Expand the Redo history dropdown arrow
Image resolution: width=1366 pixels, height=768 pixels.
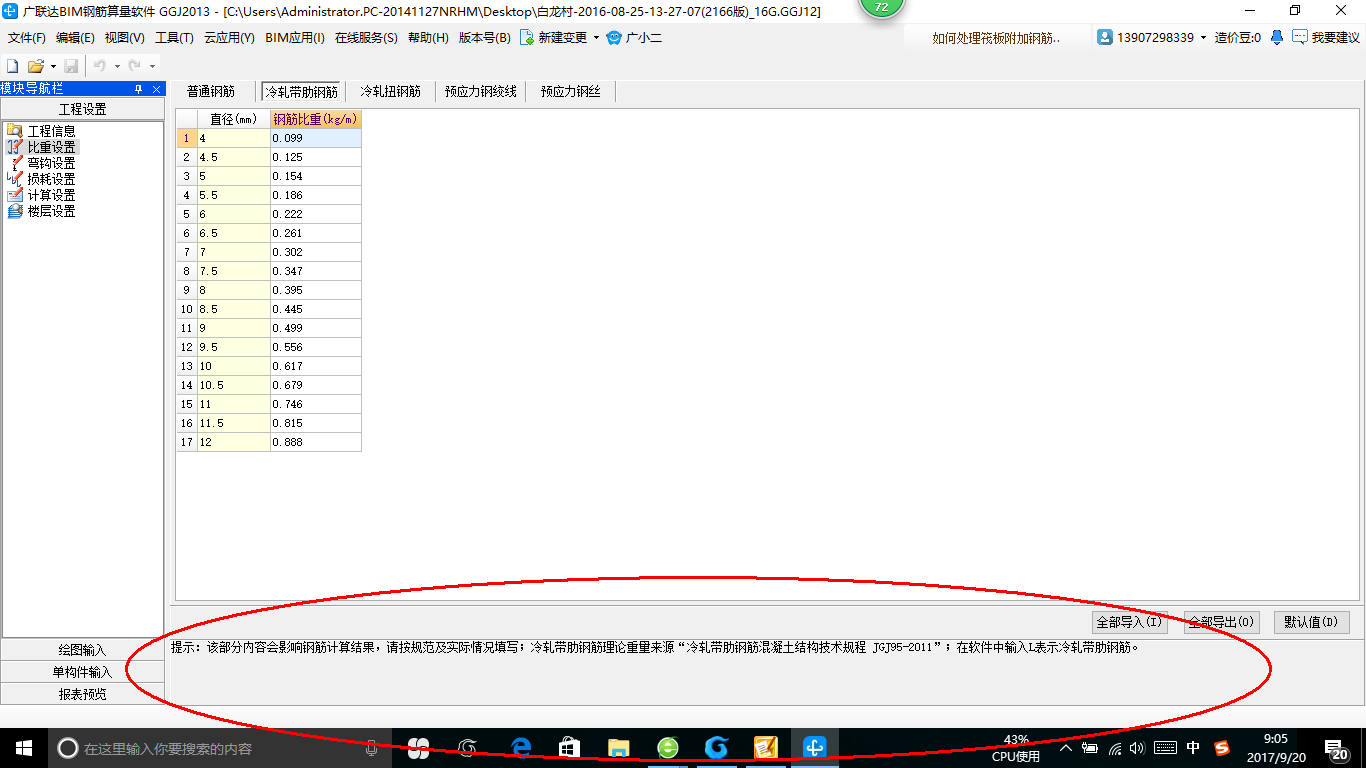click(152, 67)
